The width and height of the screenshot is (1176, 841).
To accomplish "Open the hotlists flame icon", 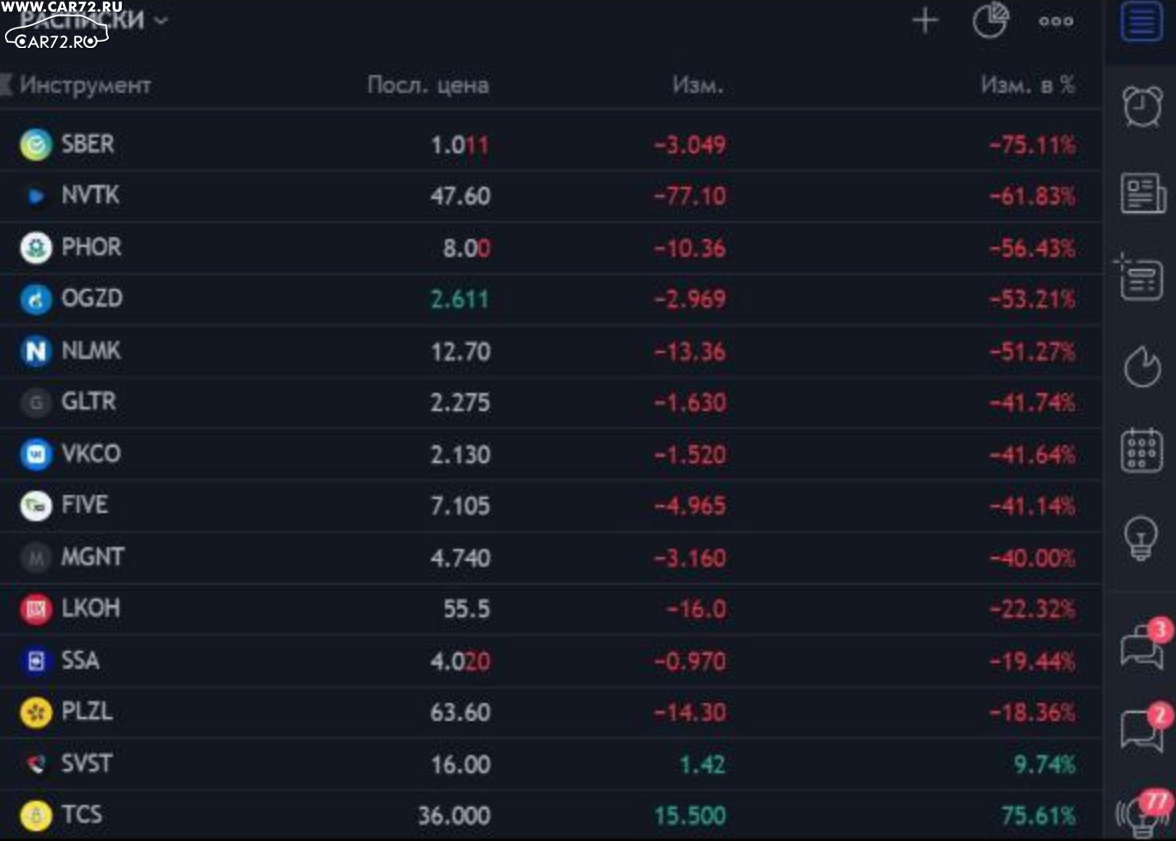I will tap(1142, 366).
